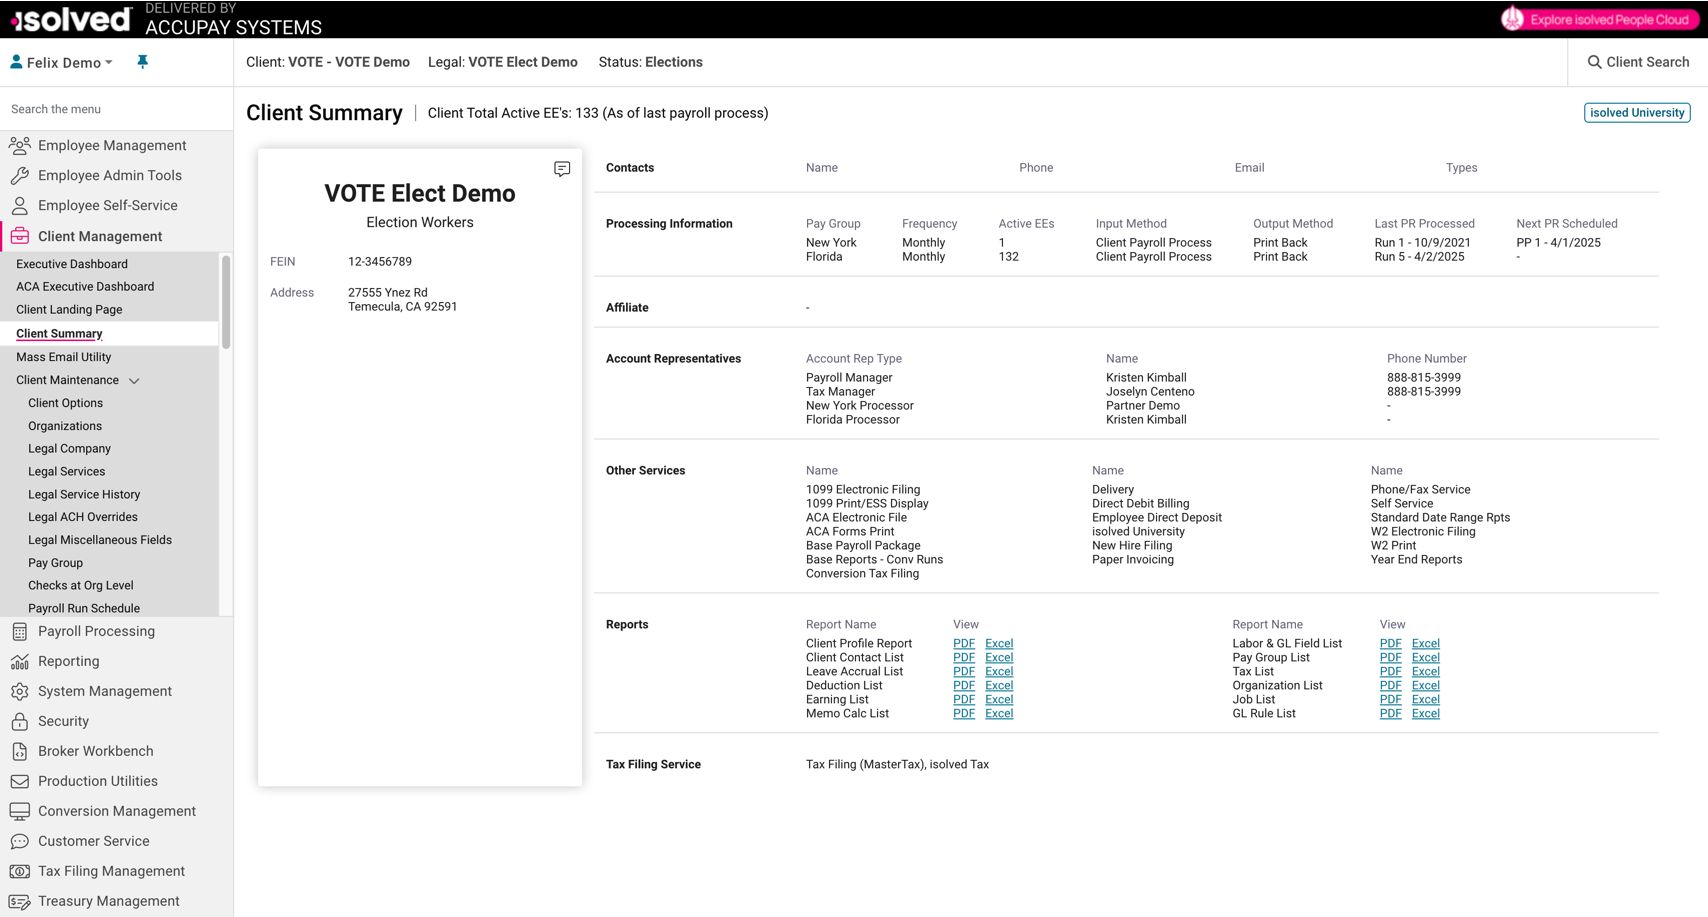Click the Employee Self-Service person icon

pos(20,206)
